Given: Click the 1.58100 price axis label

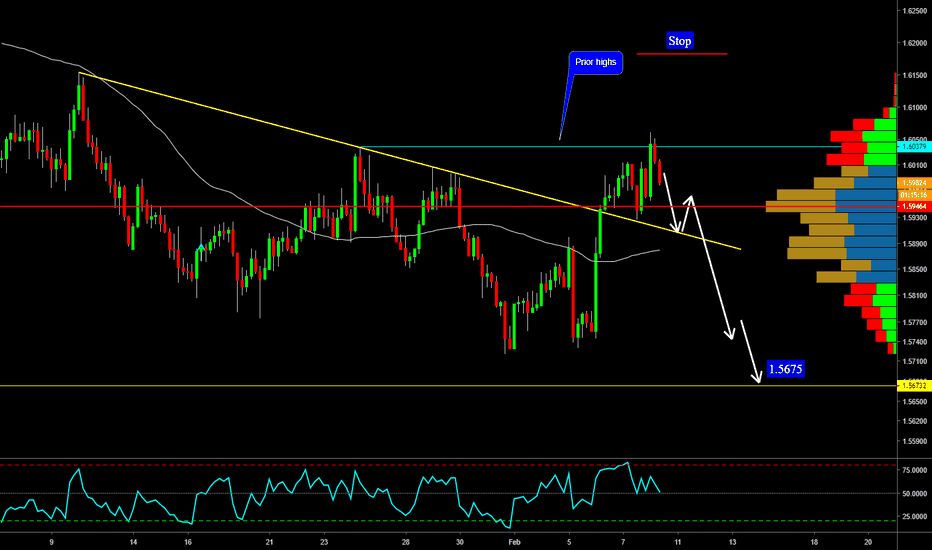Looking at the screenshot, I should (915, 296).
